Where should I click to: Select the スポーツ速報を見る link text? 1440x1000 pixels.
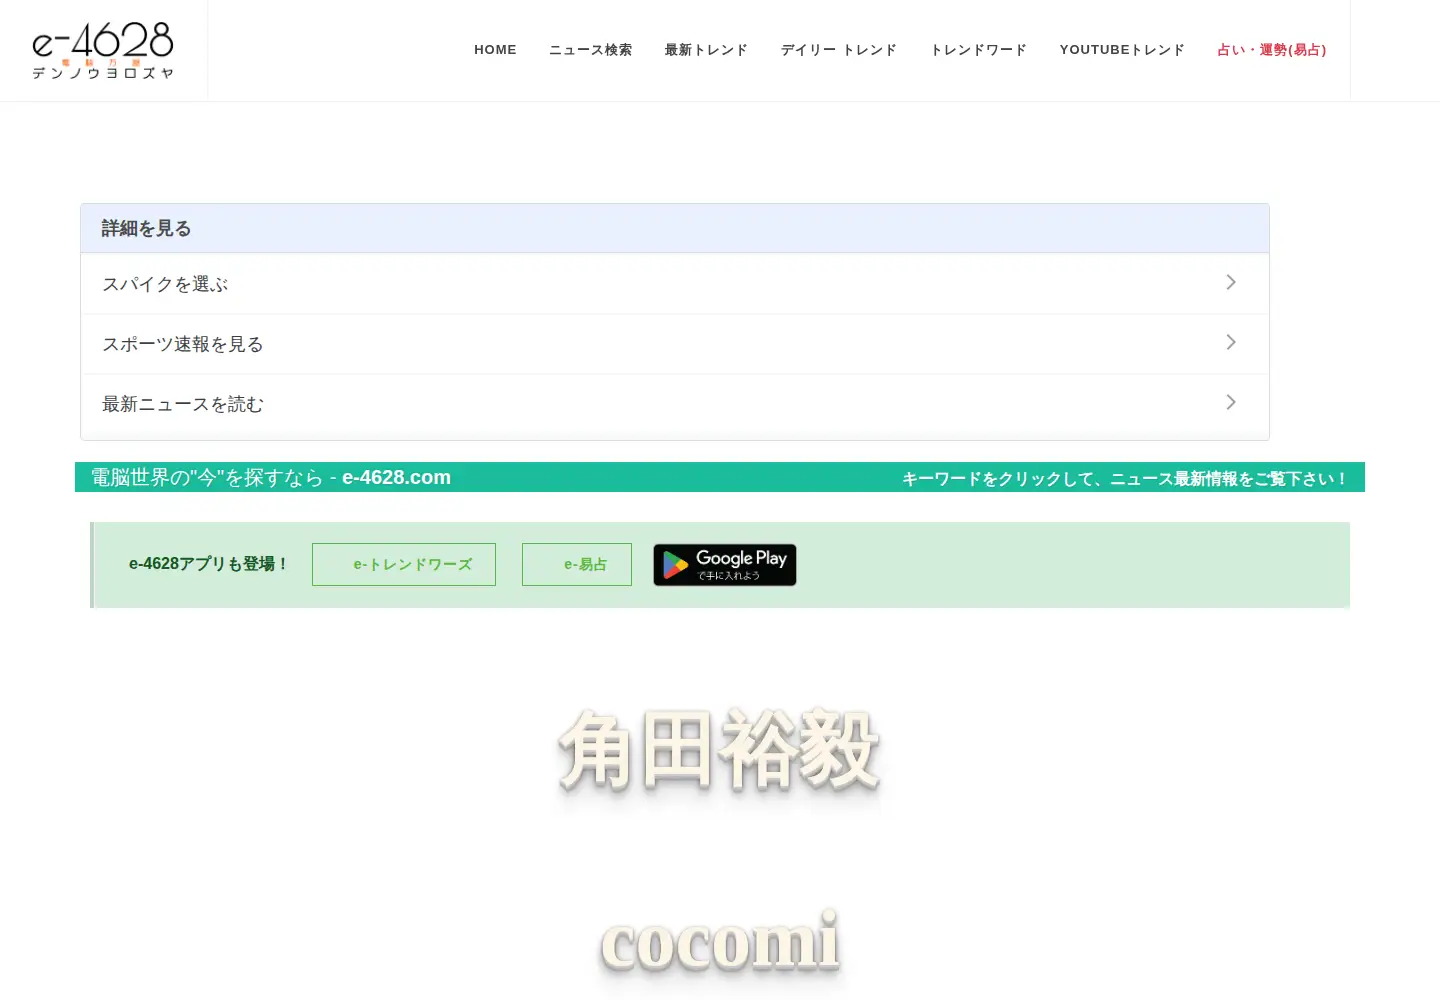[x=183, y=344]
